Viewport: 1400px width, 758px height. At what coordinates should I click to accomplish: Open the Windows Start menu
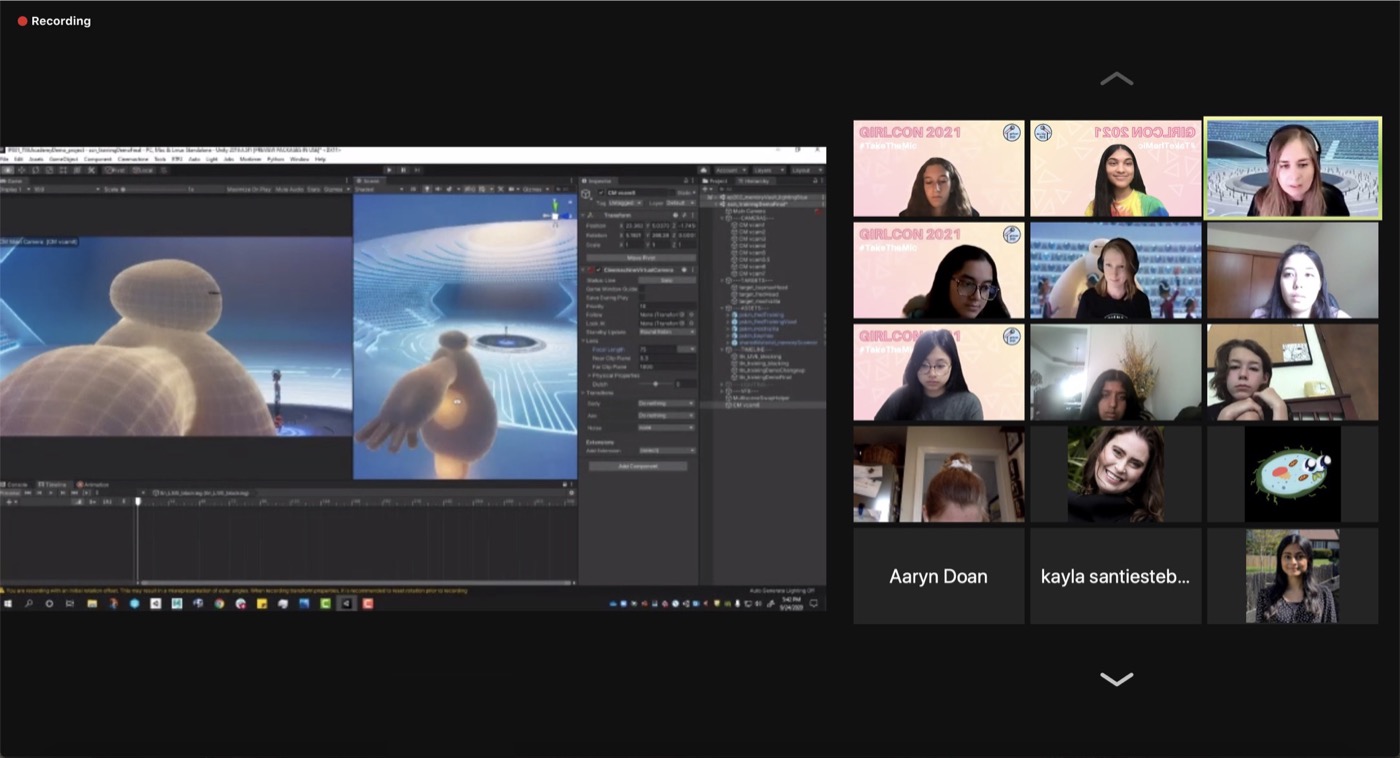coord(8,604)
